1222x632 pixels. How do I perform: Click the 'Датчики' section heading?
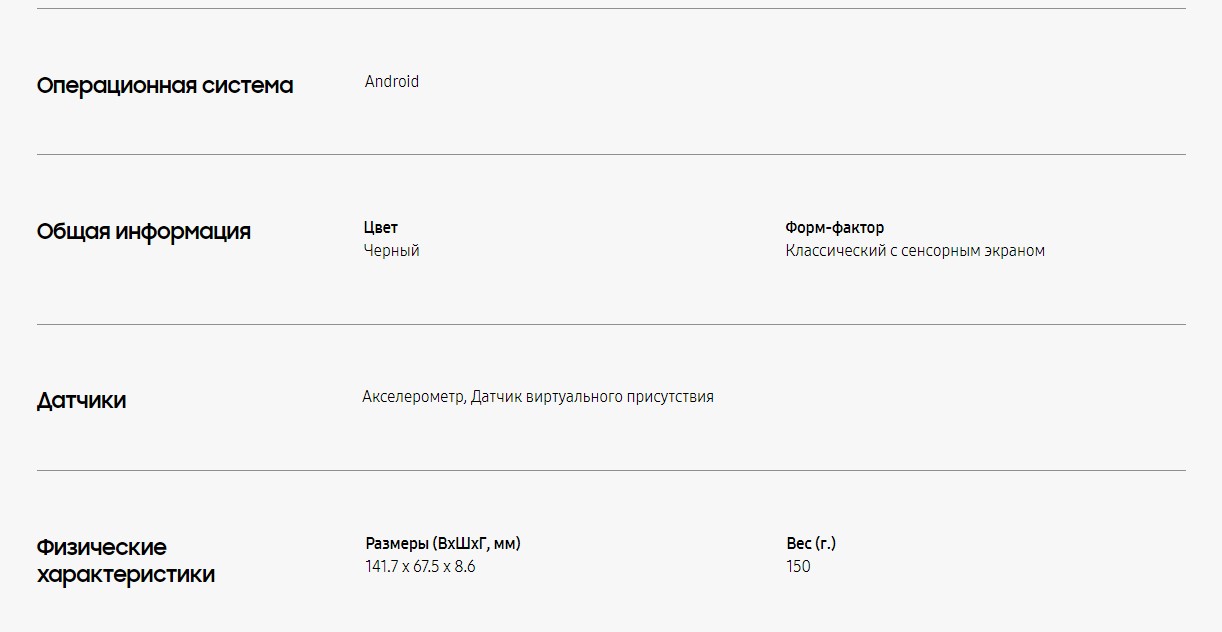81,401
